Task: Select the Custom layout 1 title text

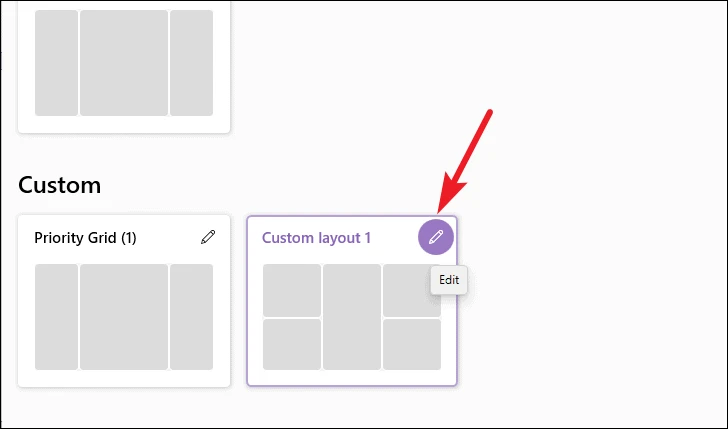Action: click(x=316, y=238)
